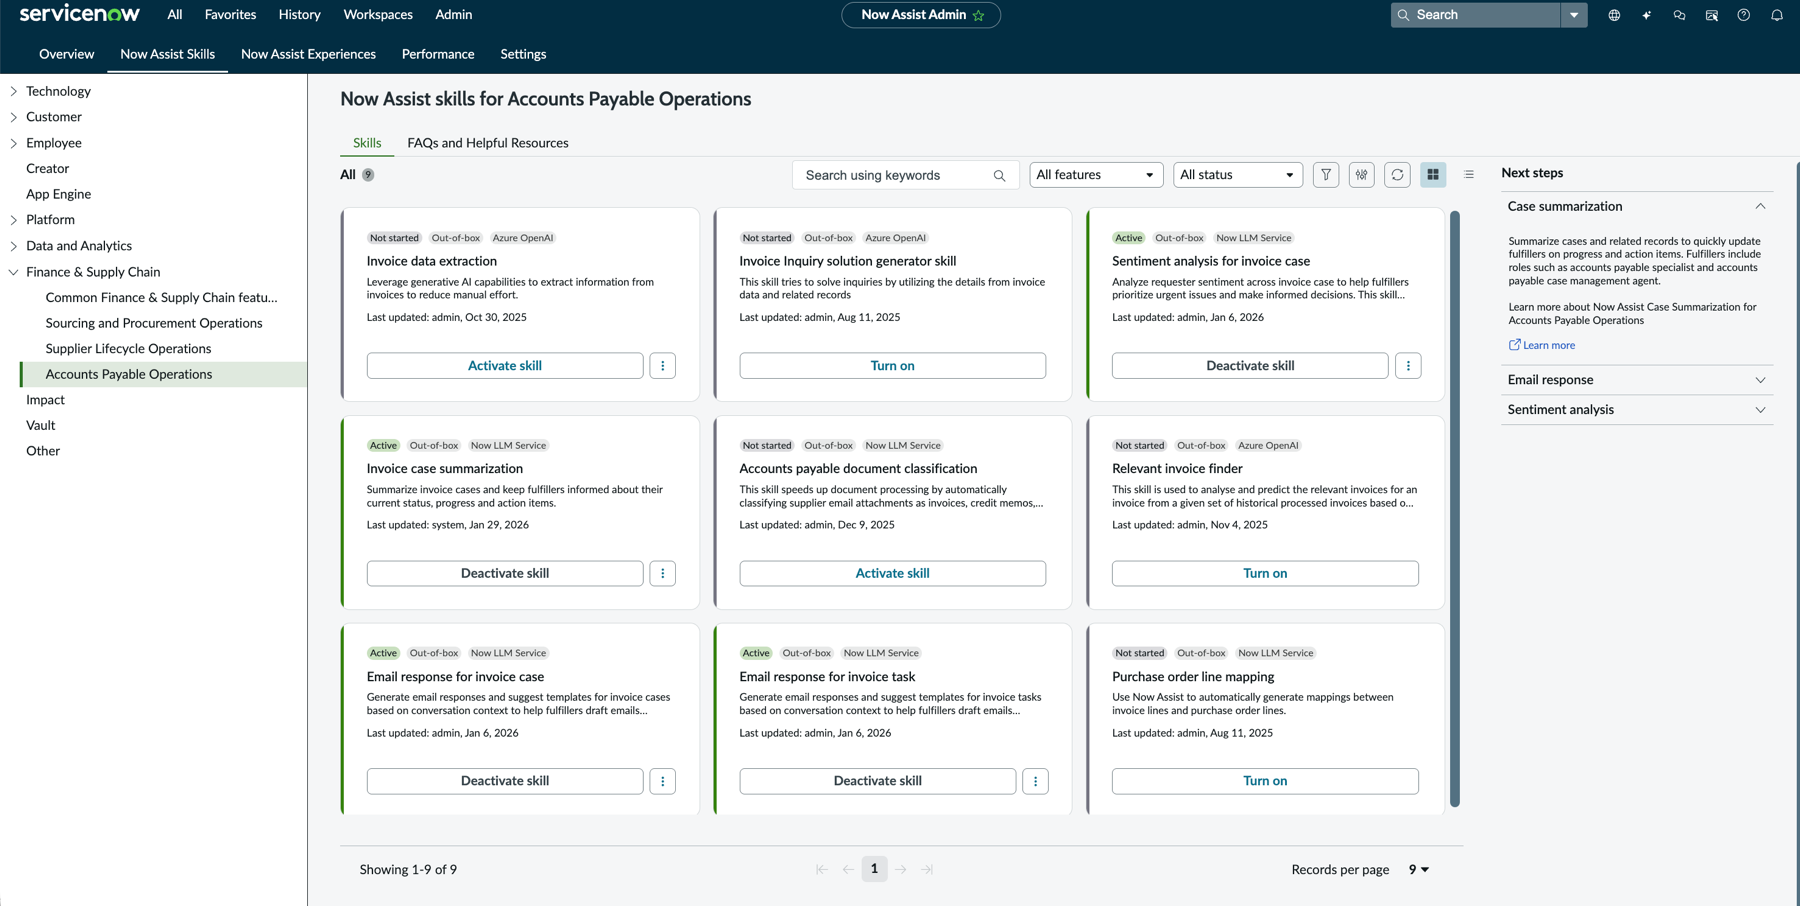1800x906 pixels.
Task: Follow the Learn more link
Action: 1542,346
